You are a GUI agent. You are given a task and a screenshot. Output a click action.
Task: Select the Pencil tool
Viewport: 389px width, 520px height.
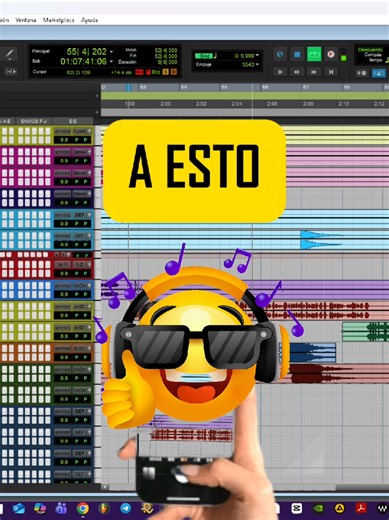(9, 54)
